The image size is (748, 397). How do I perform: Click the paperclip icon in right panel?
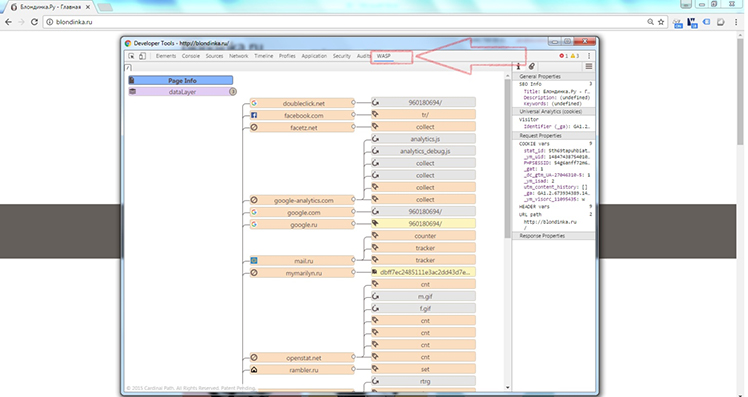(531, 66)
